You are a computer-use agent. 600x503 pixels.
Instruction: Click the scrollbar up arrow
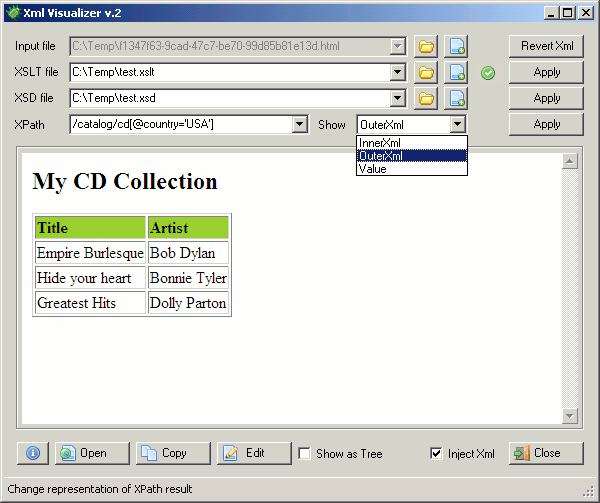point(570,161)
